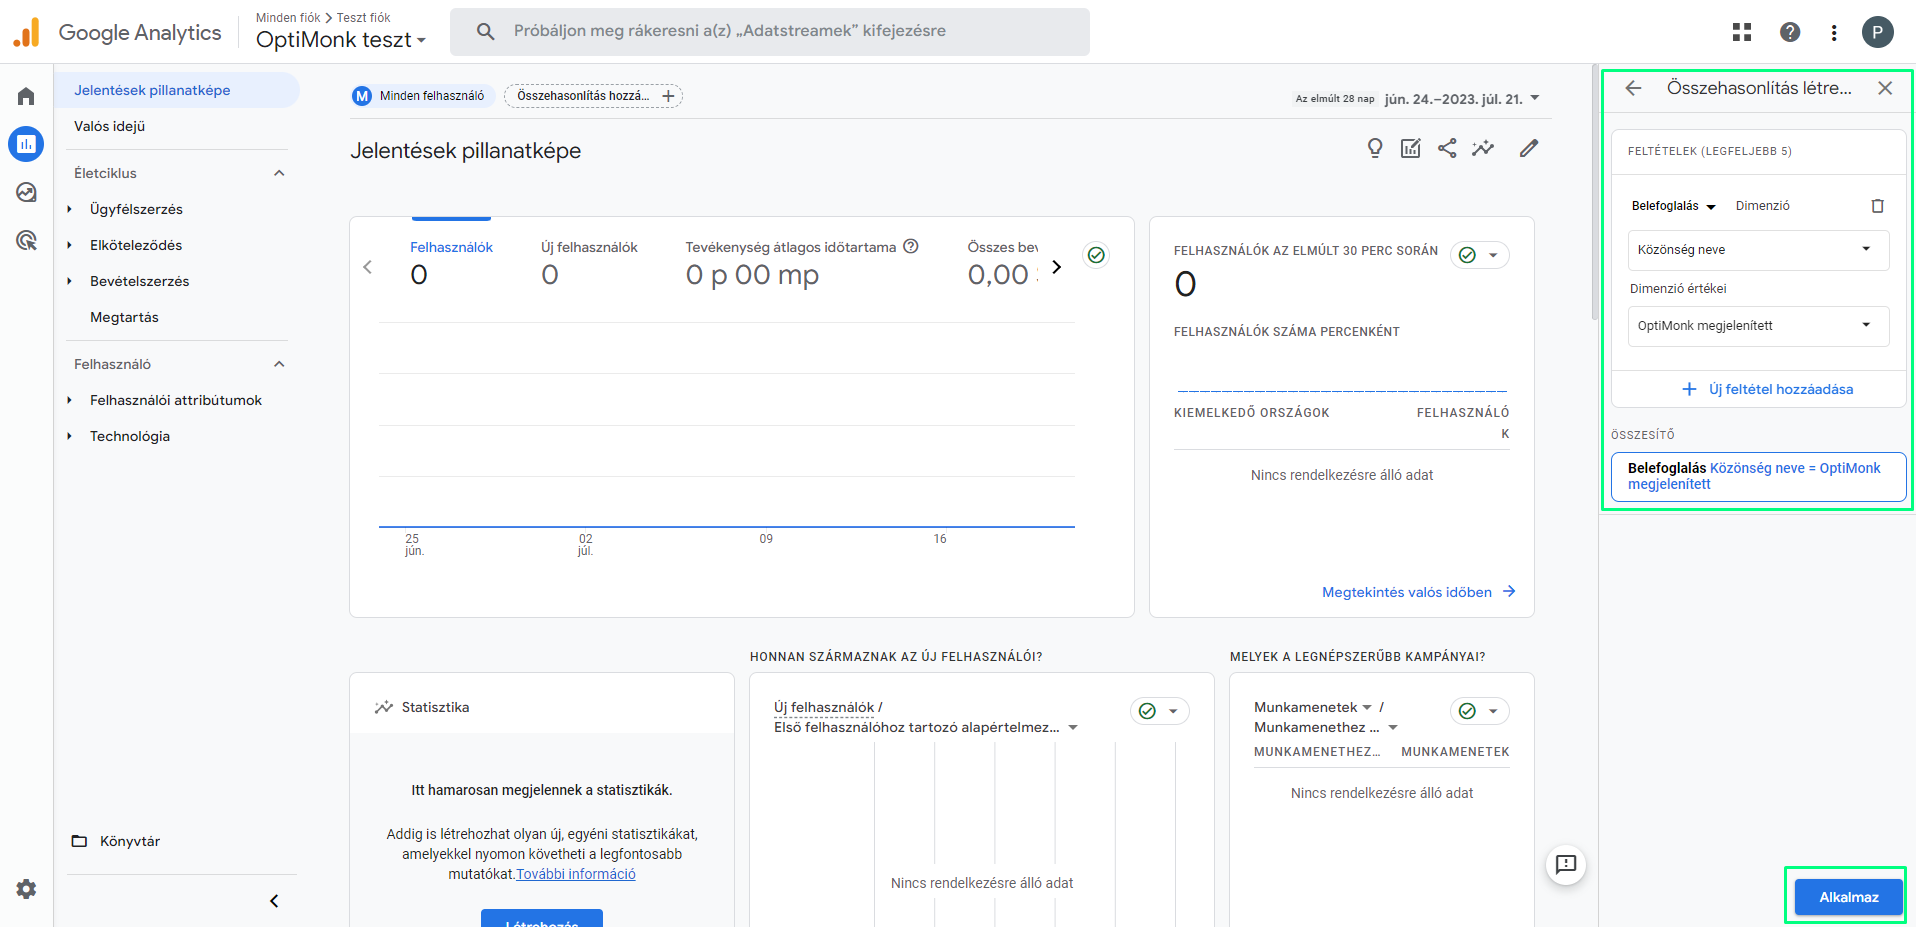Open the Első felhasználóhoz tartozó dimension dropdown
Screen dimensions: 1916x927
pyautogui.click(x=926, y=727)
